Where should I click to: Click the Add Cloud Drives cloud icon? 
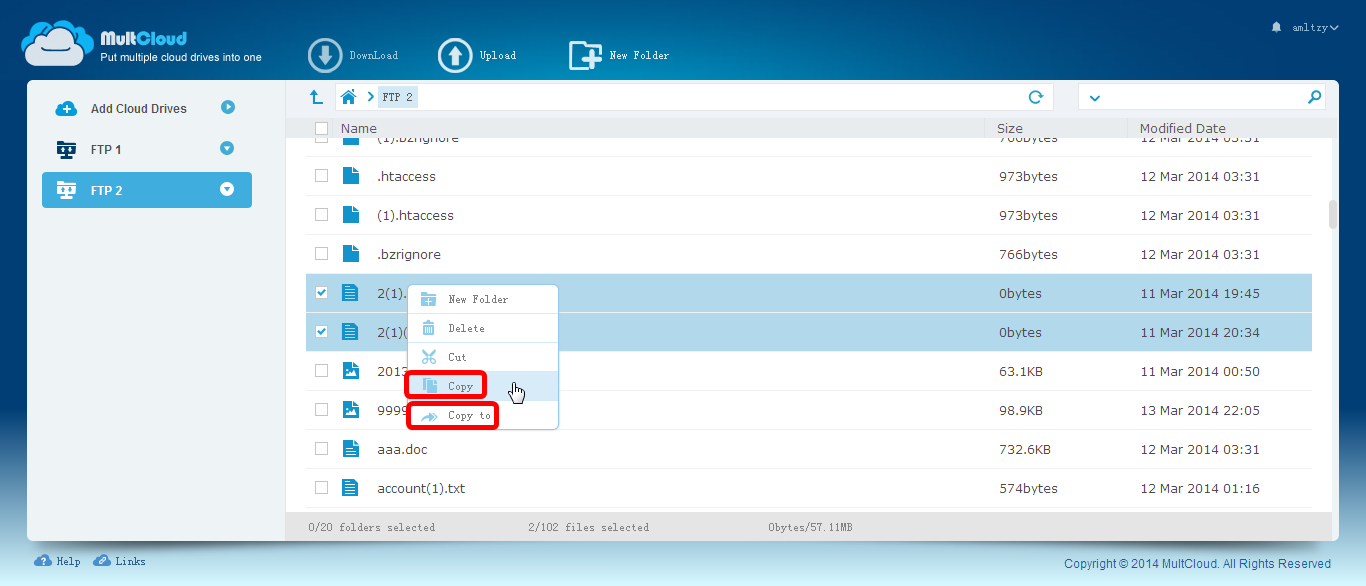coord(66,108)
